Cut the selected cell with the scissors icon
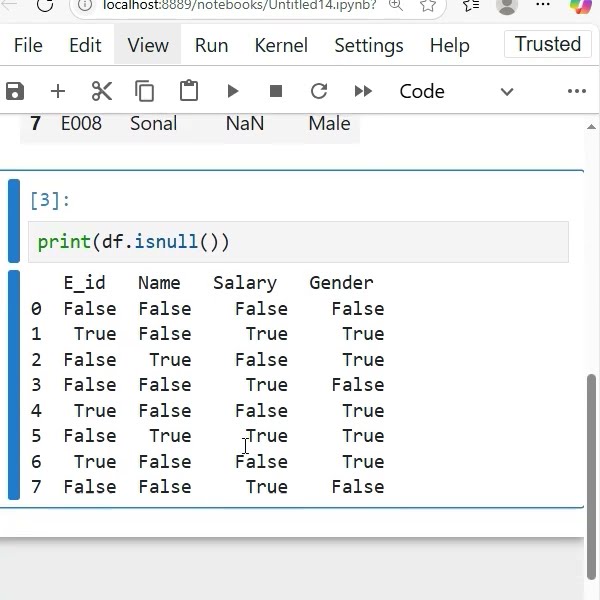The width and height of the screenshot is (600, 600). click(102, 91)
